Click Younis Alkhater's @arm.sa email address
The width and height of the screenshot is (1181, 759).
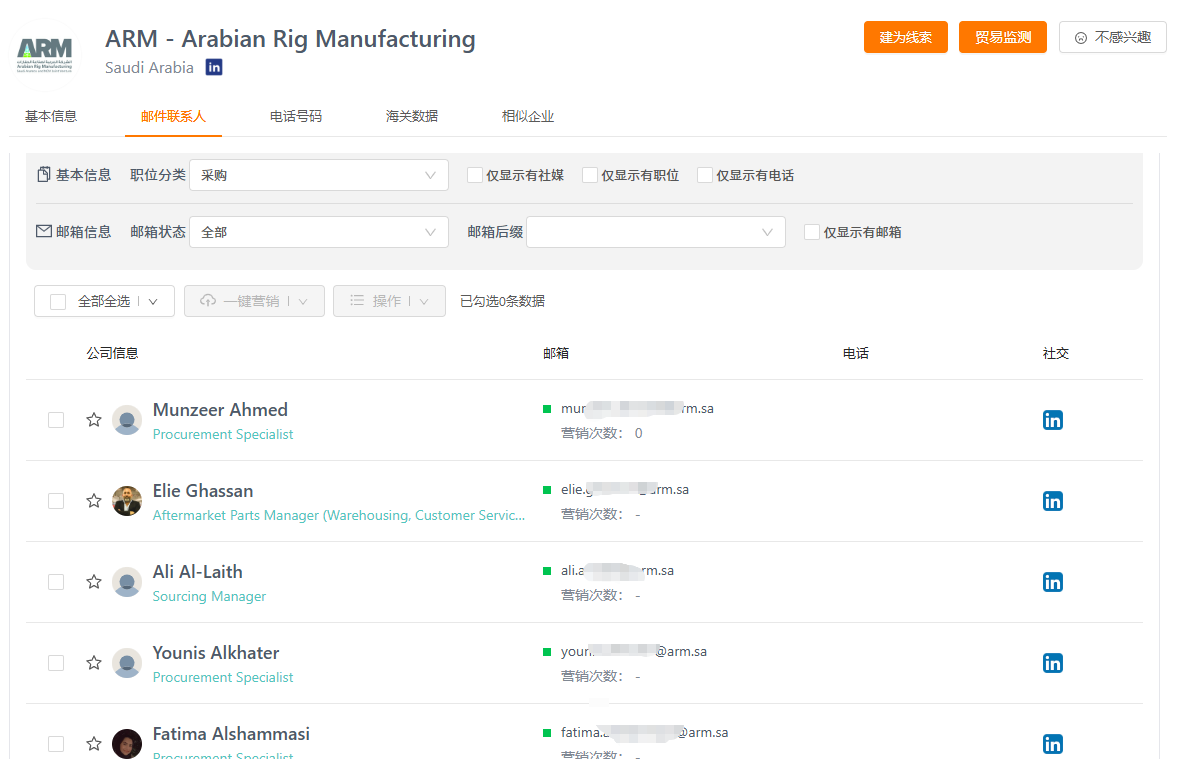(633, 651)
